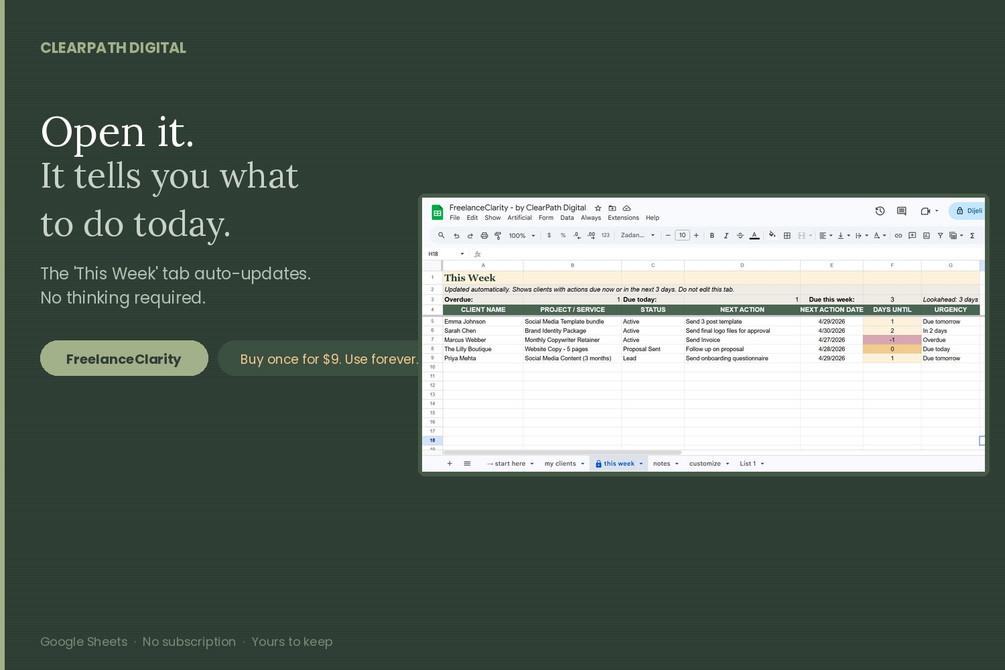The image size is (1005, 670).
Task: Open the this week tab arrow menu
Action: 641,464
